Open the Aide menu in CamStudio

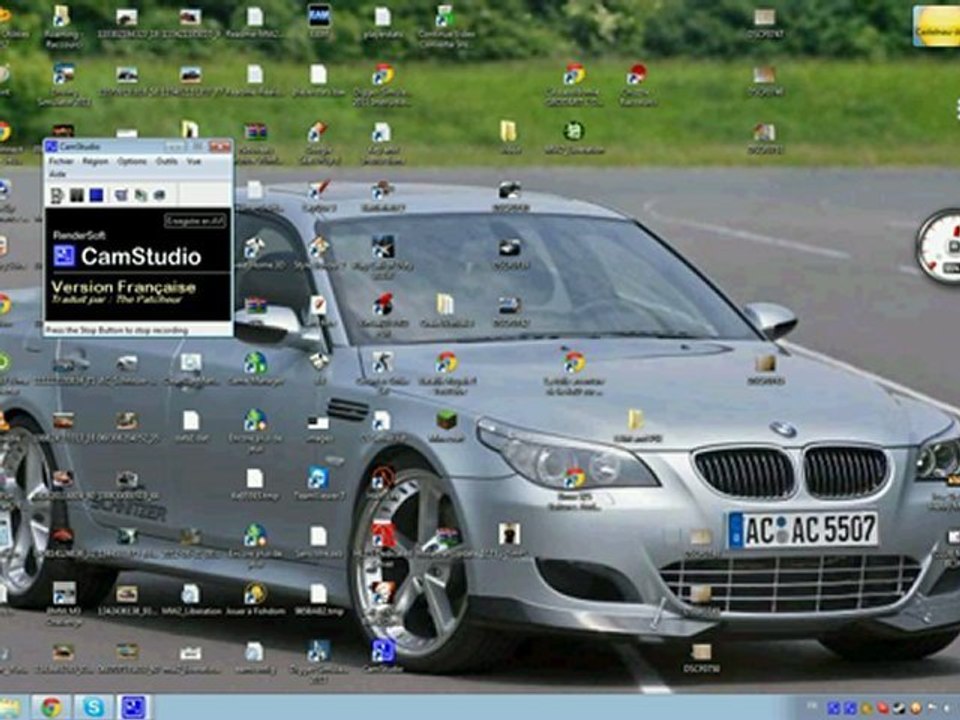click(x=57, y=173)
